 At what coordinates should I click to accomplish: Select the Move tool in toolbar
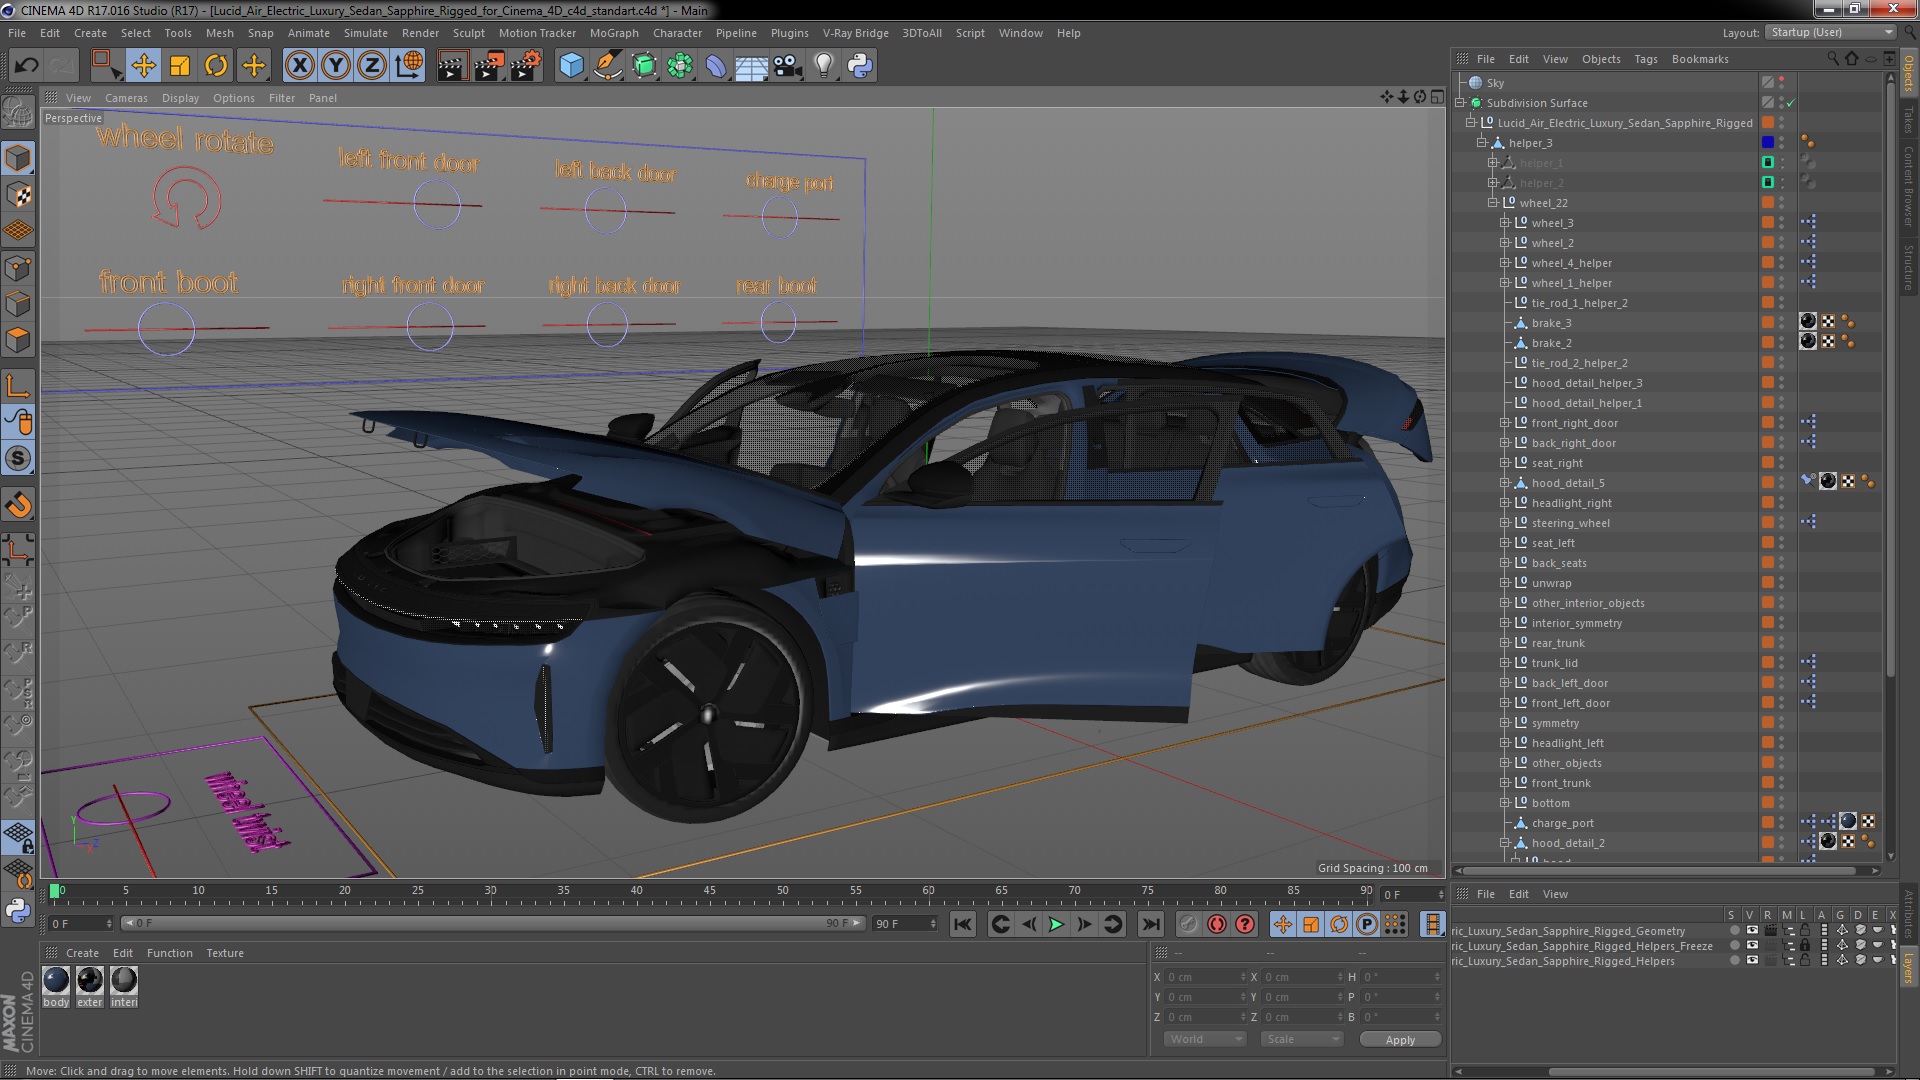(x=143, y=66)
